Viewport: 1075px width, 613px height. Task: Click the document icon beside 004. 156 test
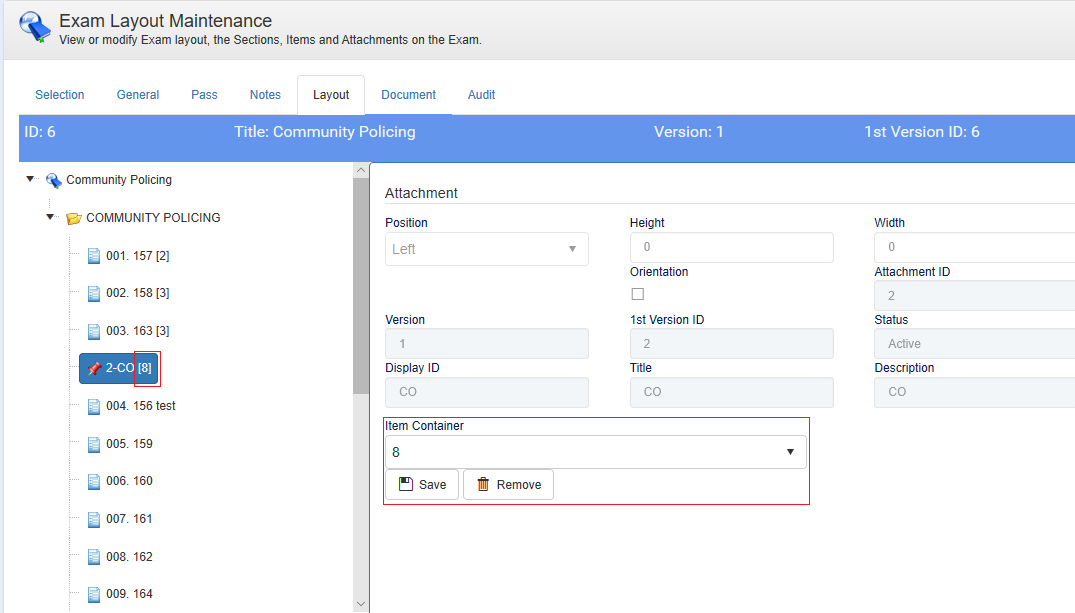[x=94, y=406]
